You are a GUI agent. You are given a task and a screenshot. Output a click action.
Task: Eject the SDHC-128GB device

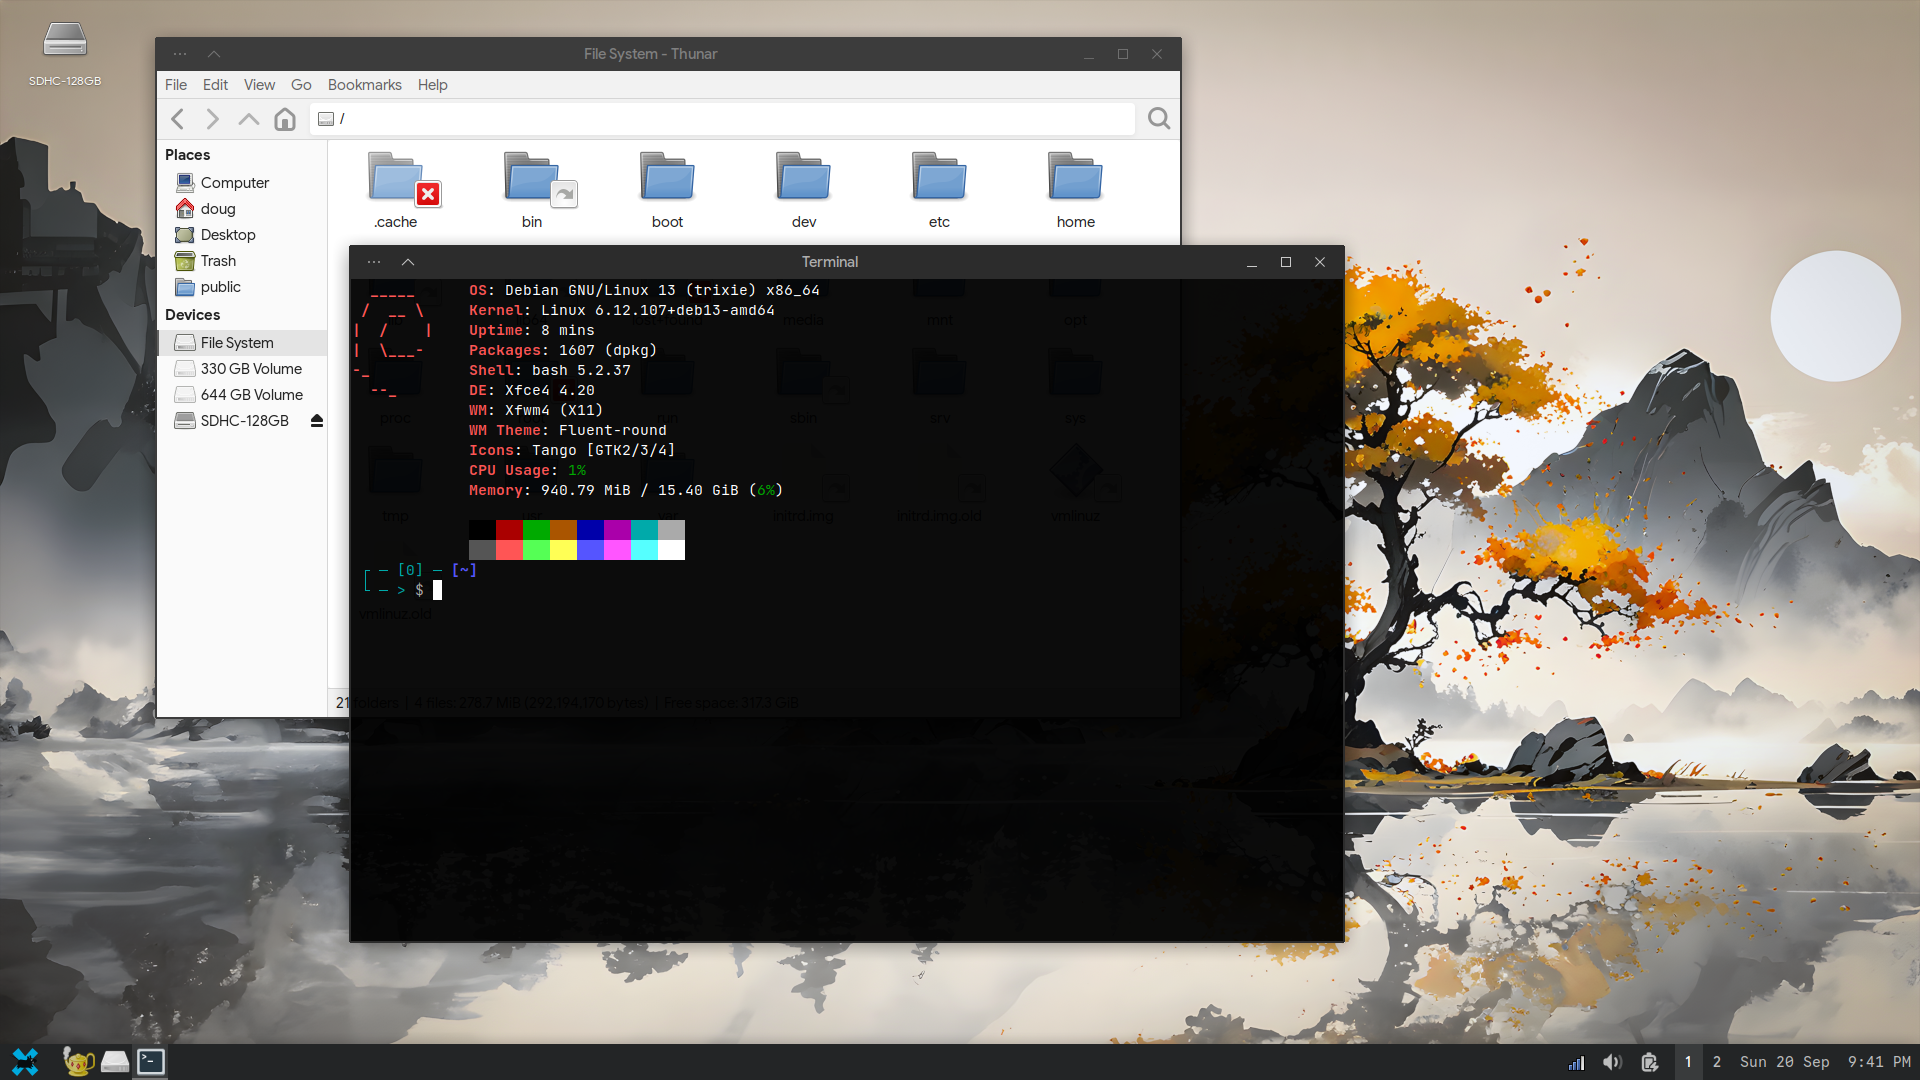coord(317,421)
